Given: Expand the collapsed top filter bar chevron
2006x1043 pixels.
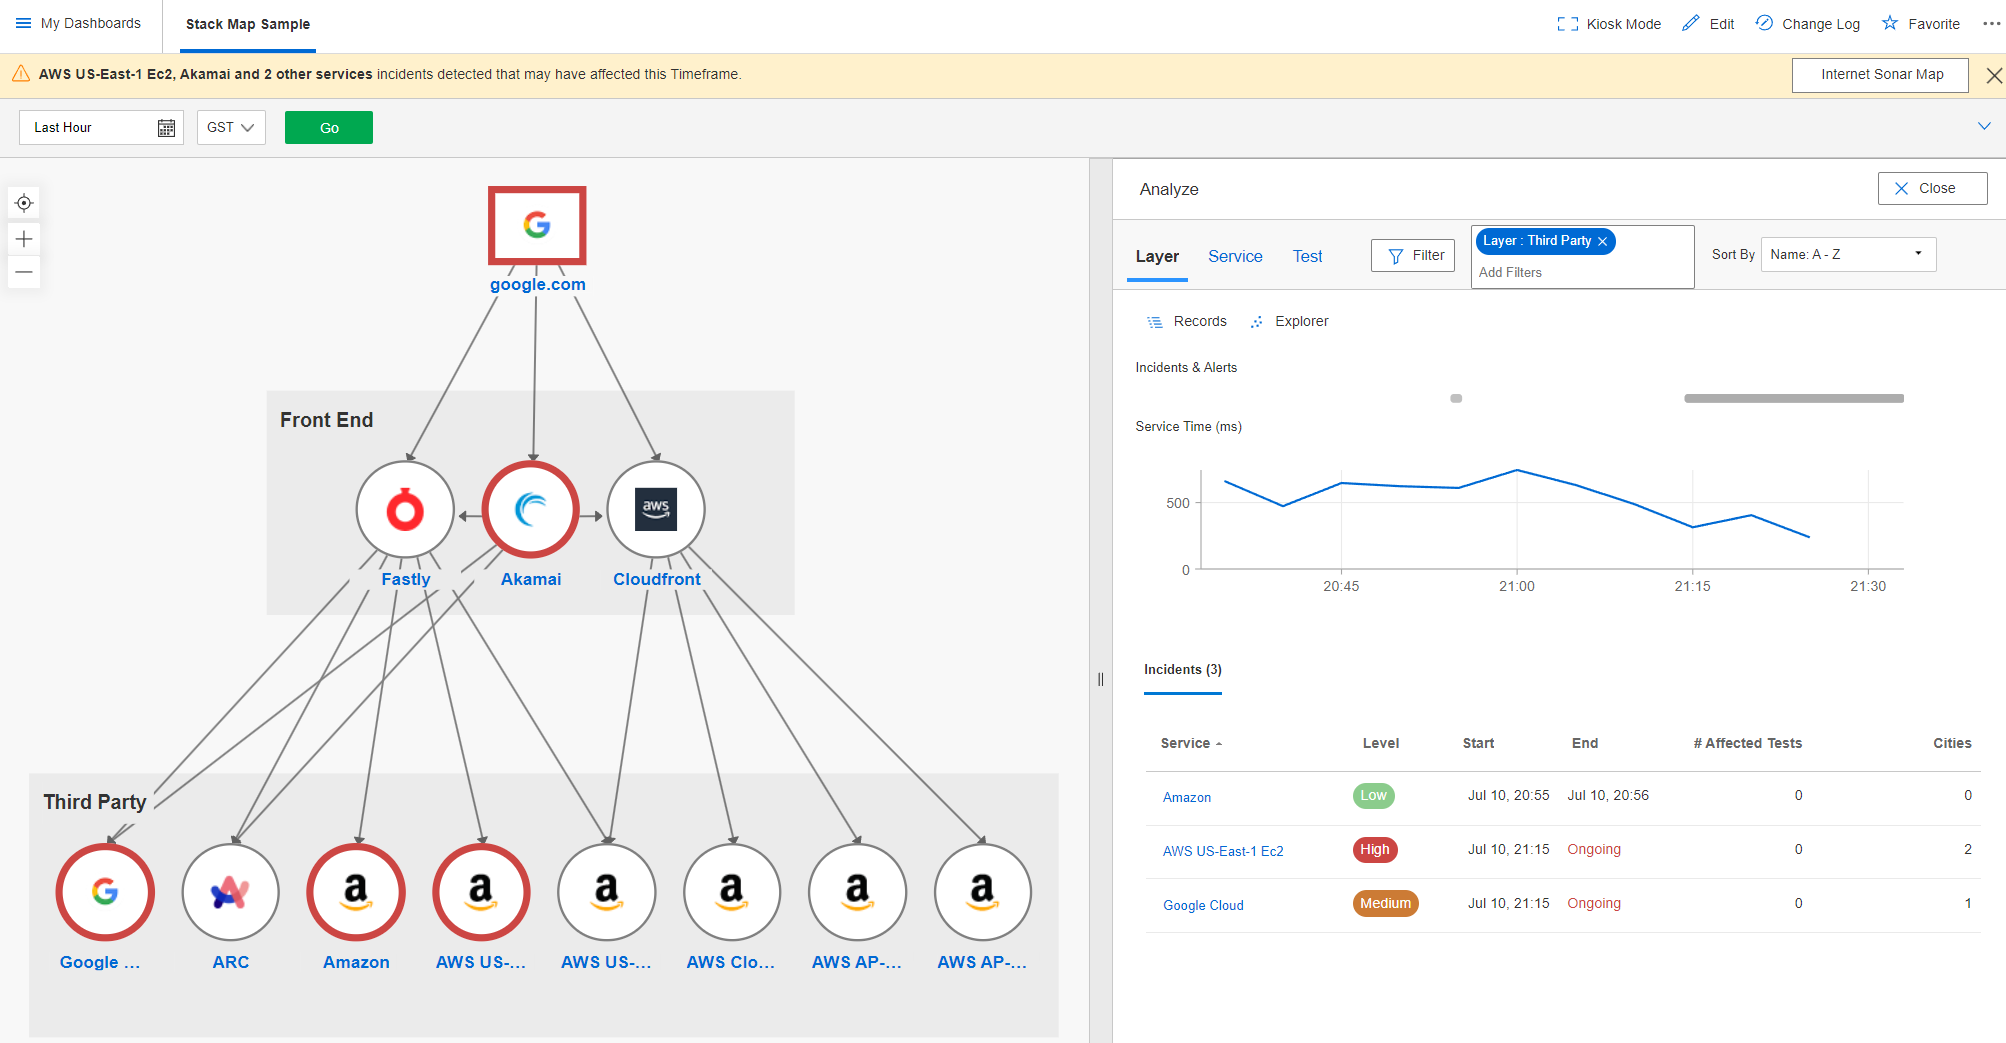Looking at the screenshot, I should pyautogui.click(x=1984, y=126).
